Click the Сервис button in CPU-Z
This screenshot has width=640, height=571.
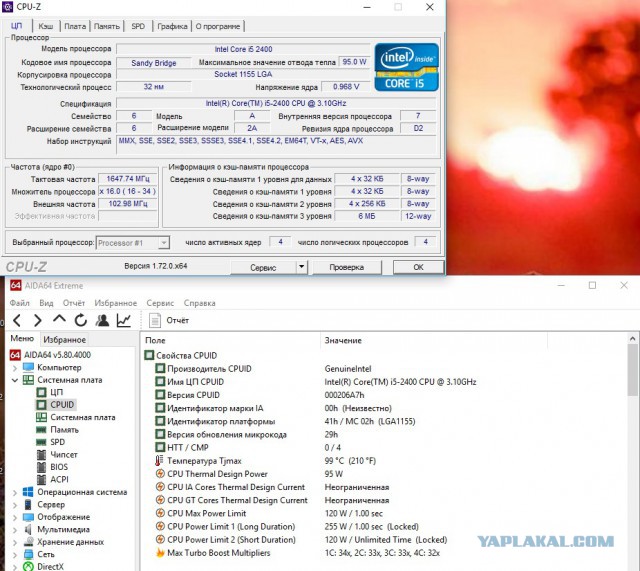263,267
